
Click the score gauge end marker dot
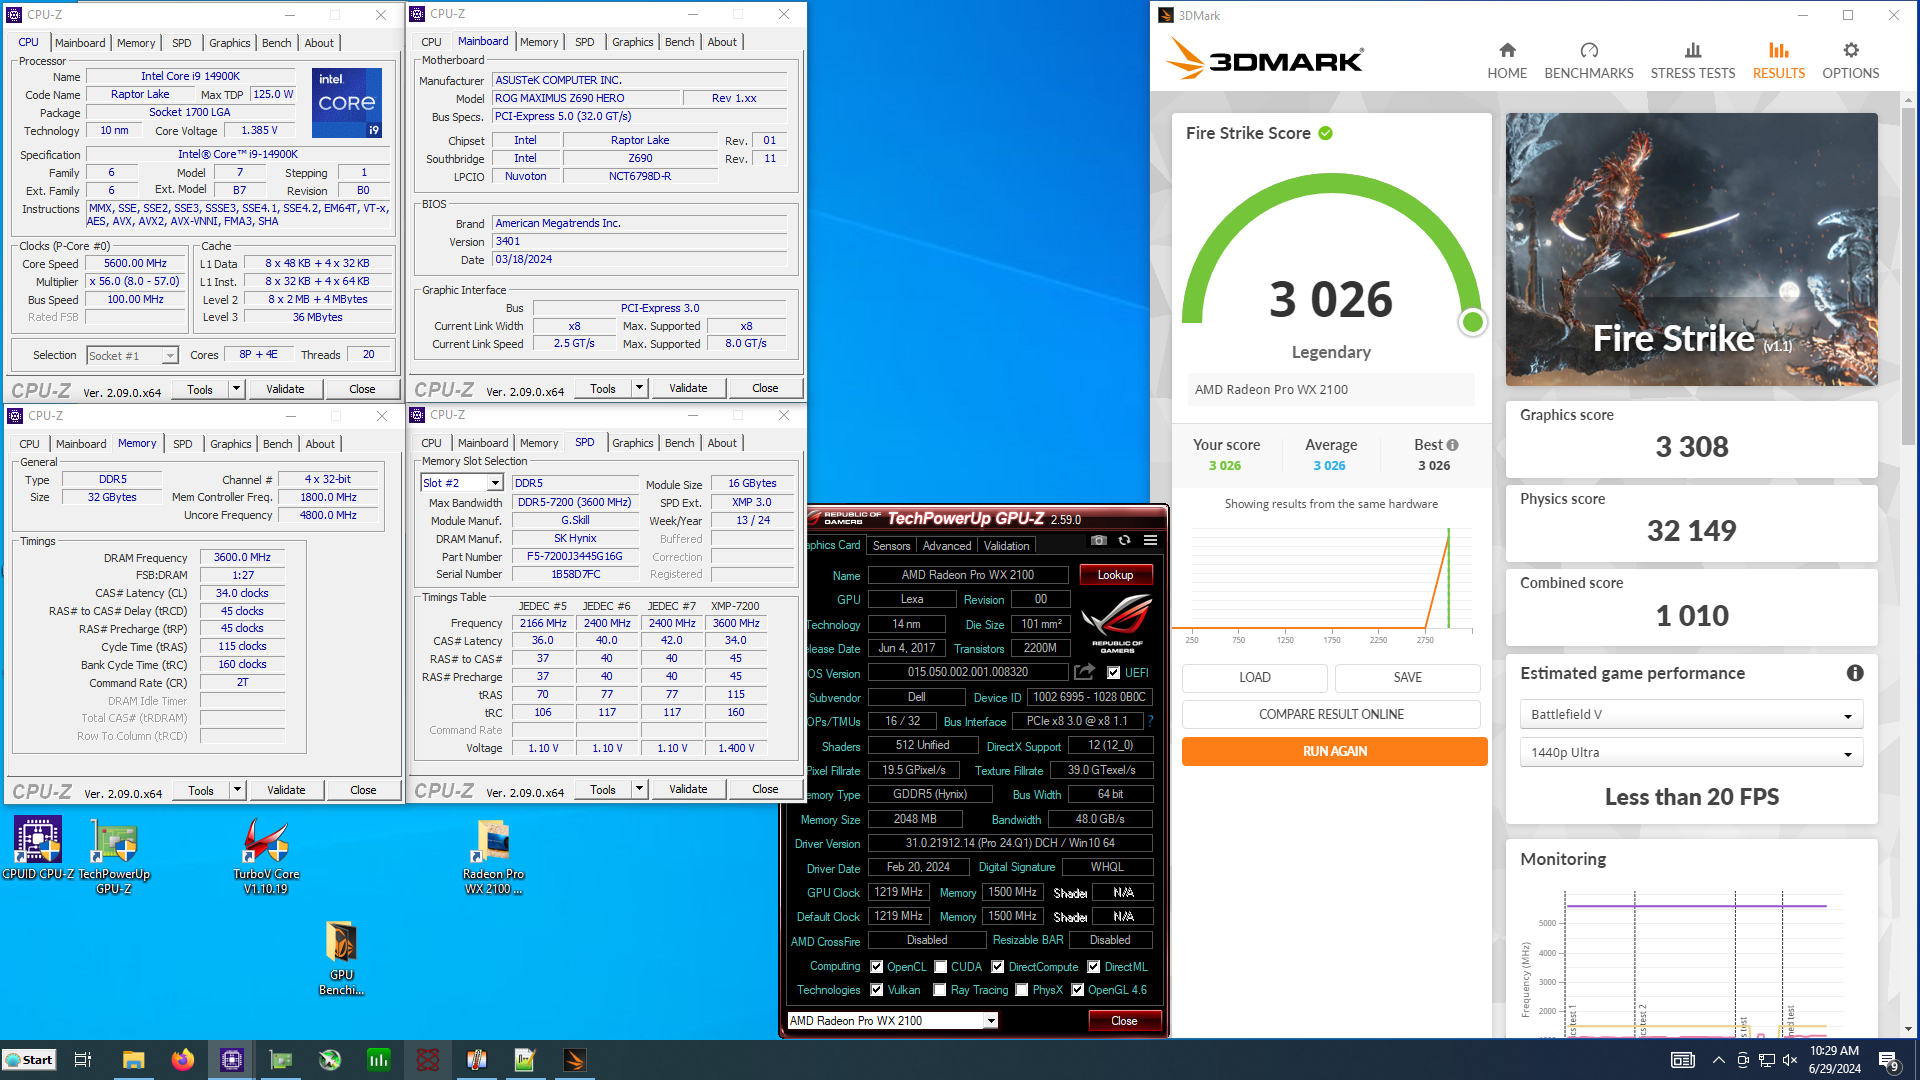(1472, 322)
